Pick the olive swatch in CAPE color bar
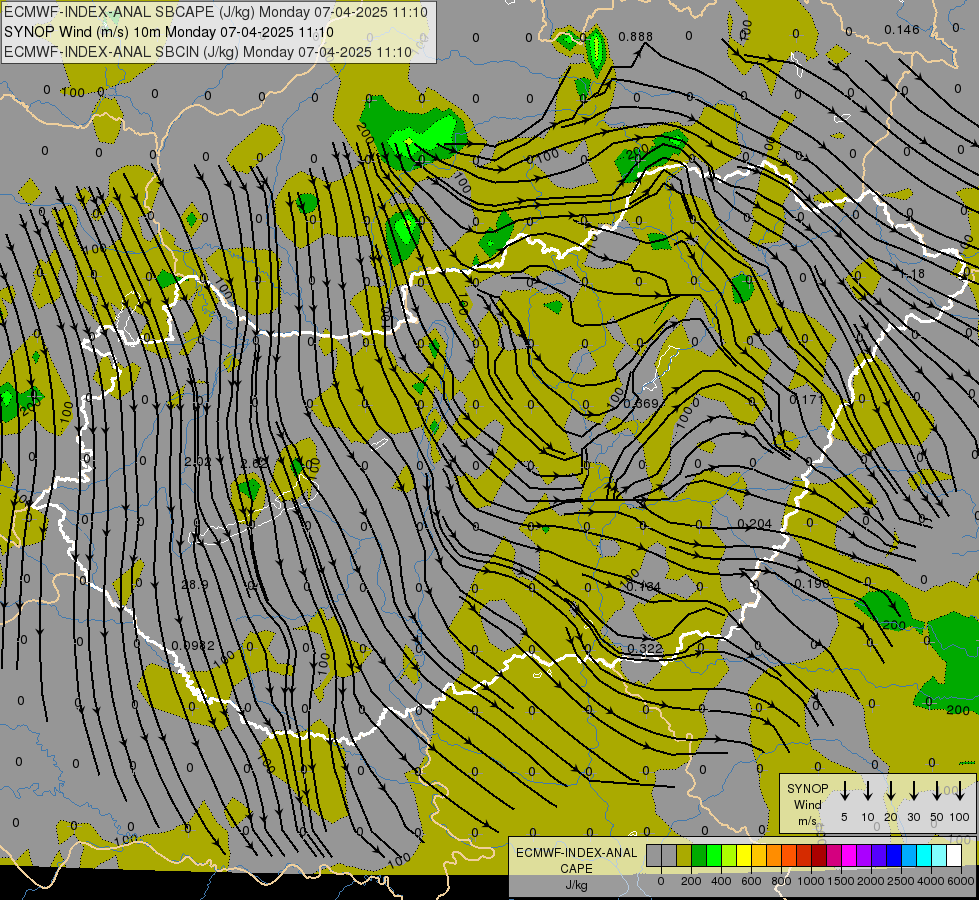The height and width of the screenshot is (900, 979). click(x=684, y=855)
